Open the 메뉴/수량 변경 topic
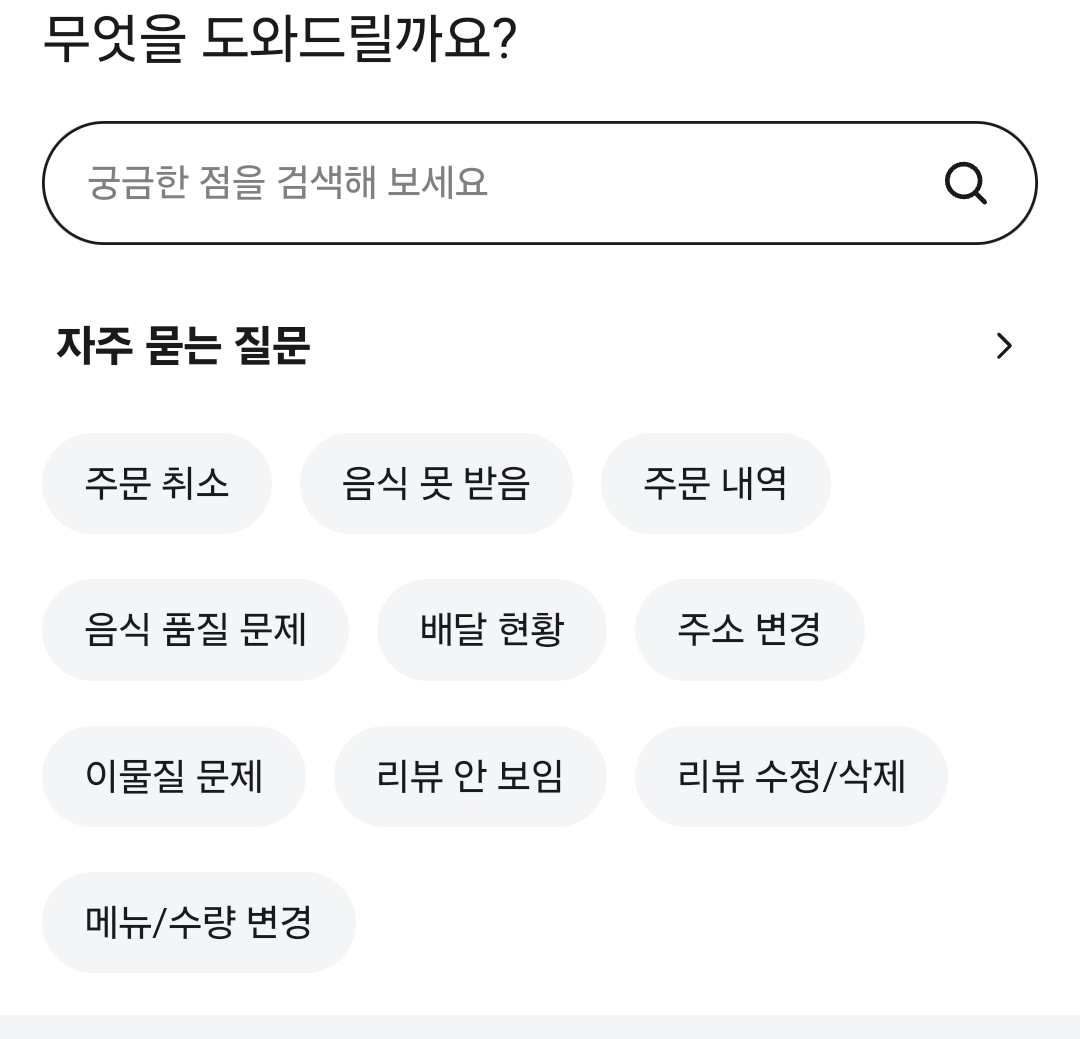This screenshot has width=1080, height=1039. click(x=198, y=922)
